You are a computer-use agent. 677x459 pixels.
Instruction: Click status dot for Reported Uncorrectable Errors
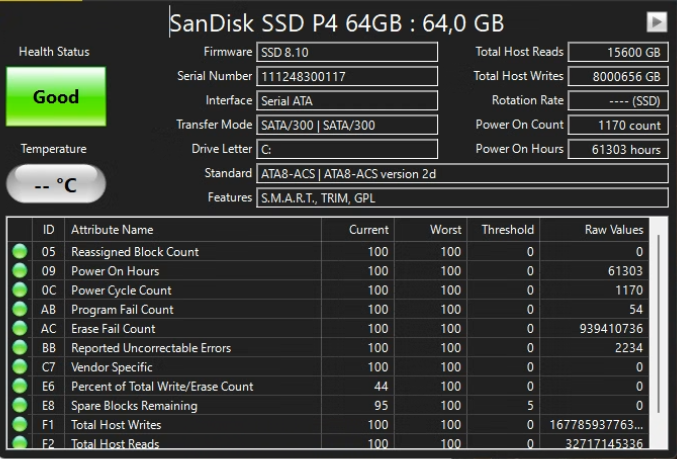click(20, 348)
